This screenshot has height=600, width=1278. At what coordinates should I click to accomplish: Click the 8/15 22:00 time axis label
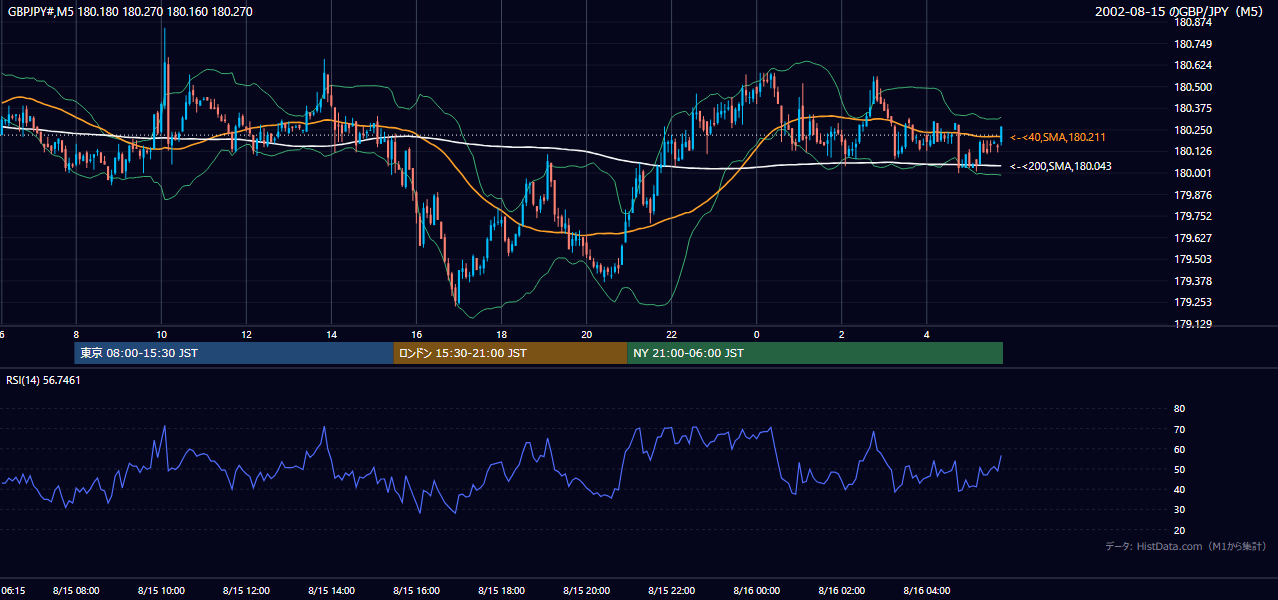pyautogui.click(x=672, y=591)
